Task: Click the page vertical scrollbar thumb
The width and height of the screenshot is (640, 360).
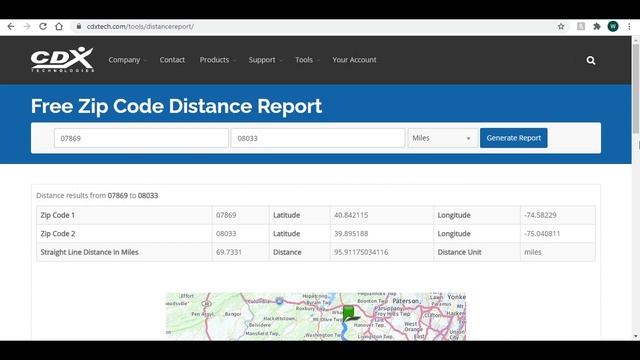Action: click(636, 88)
